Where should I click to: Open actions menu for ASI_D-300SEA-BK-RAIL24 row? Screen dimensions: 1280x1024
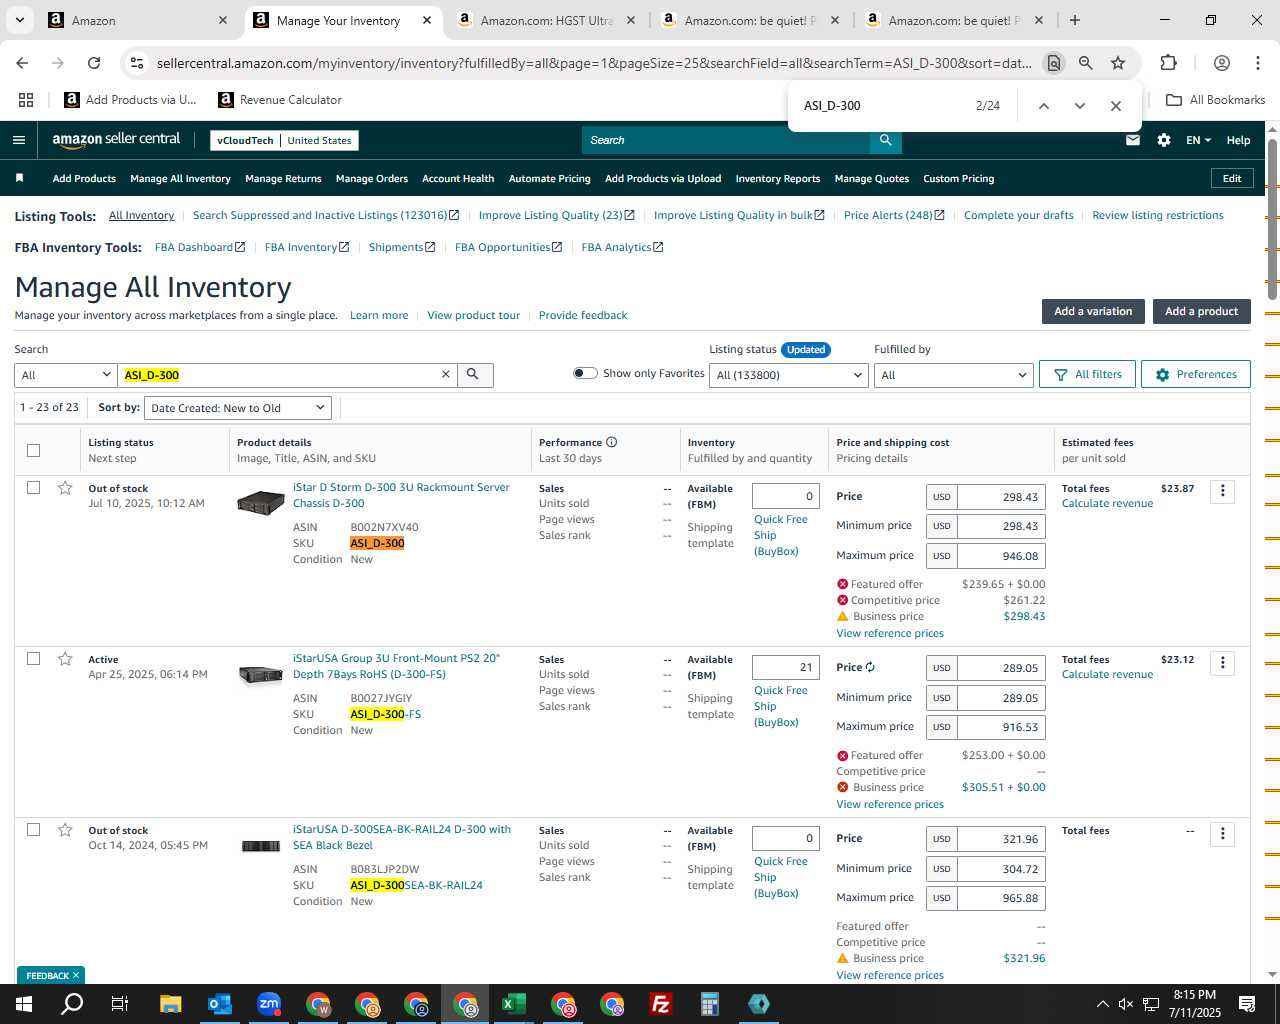[1222, 834]
